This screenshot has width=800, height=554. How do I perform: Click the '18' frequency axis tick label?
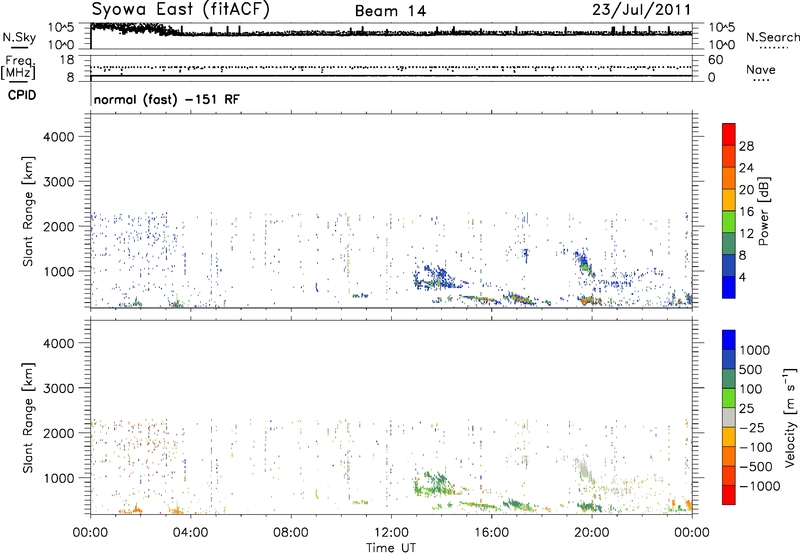(x=67, y=60)
